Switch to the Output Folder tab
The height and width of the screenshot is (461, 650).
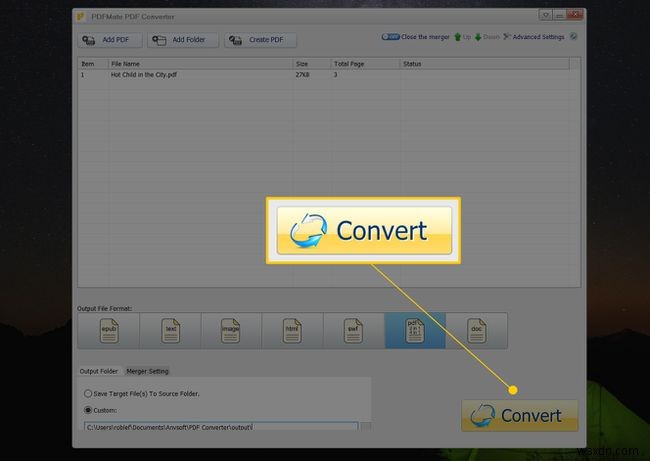point(99,371)
